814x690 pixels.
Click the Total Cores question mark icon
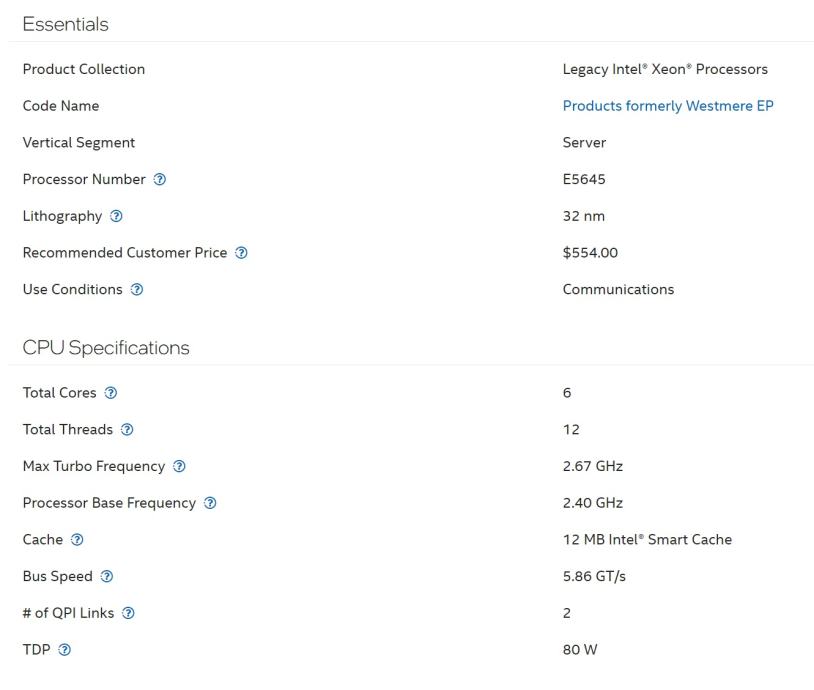111,393
